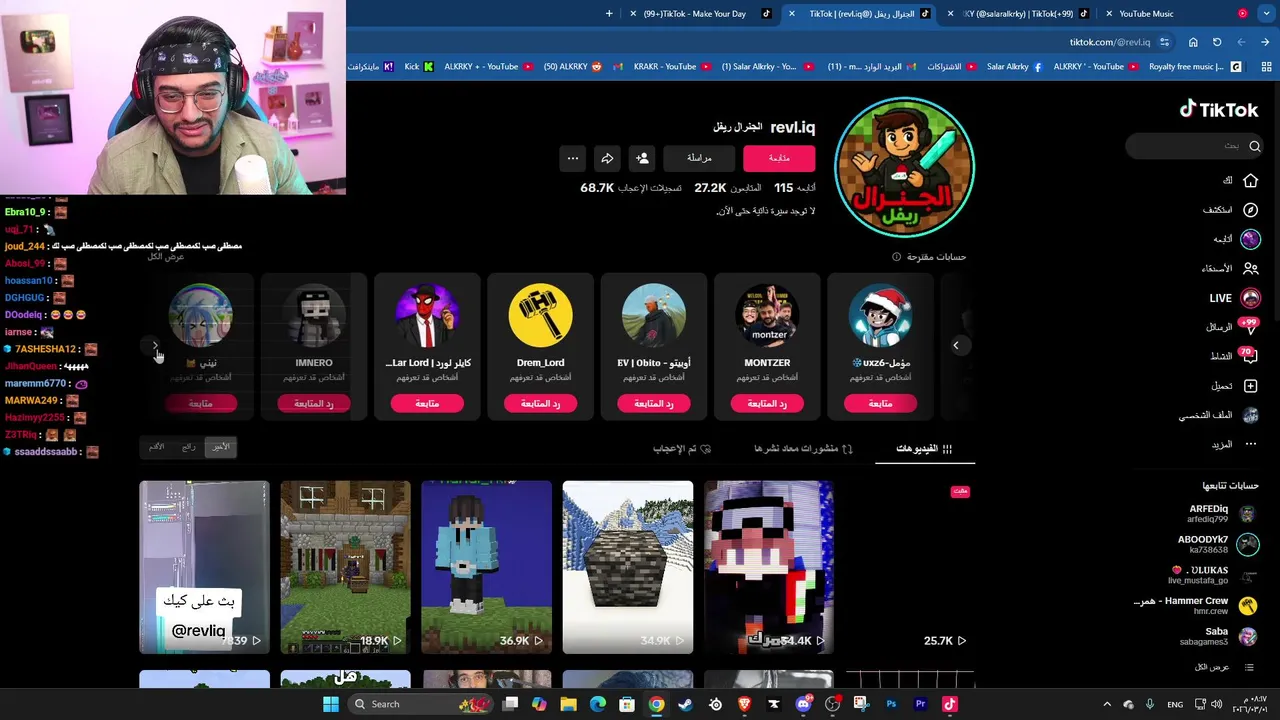1280x720 pixels.
Task: Follow back MONTZER suggested account
Action: point(767,403)
